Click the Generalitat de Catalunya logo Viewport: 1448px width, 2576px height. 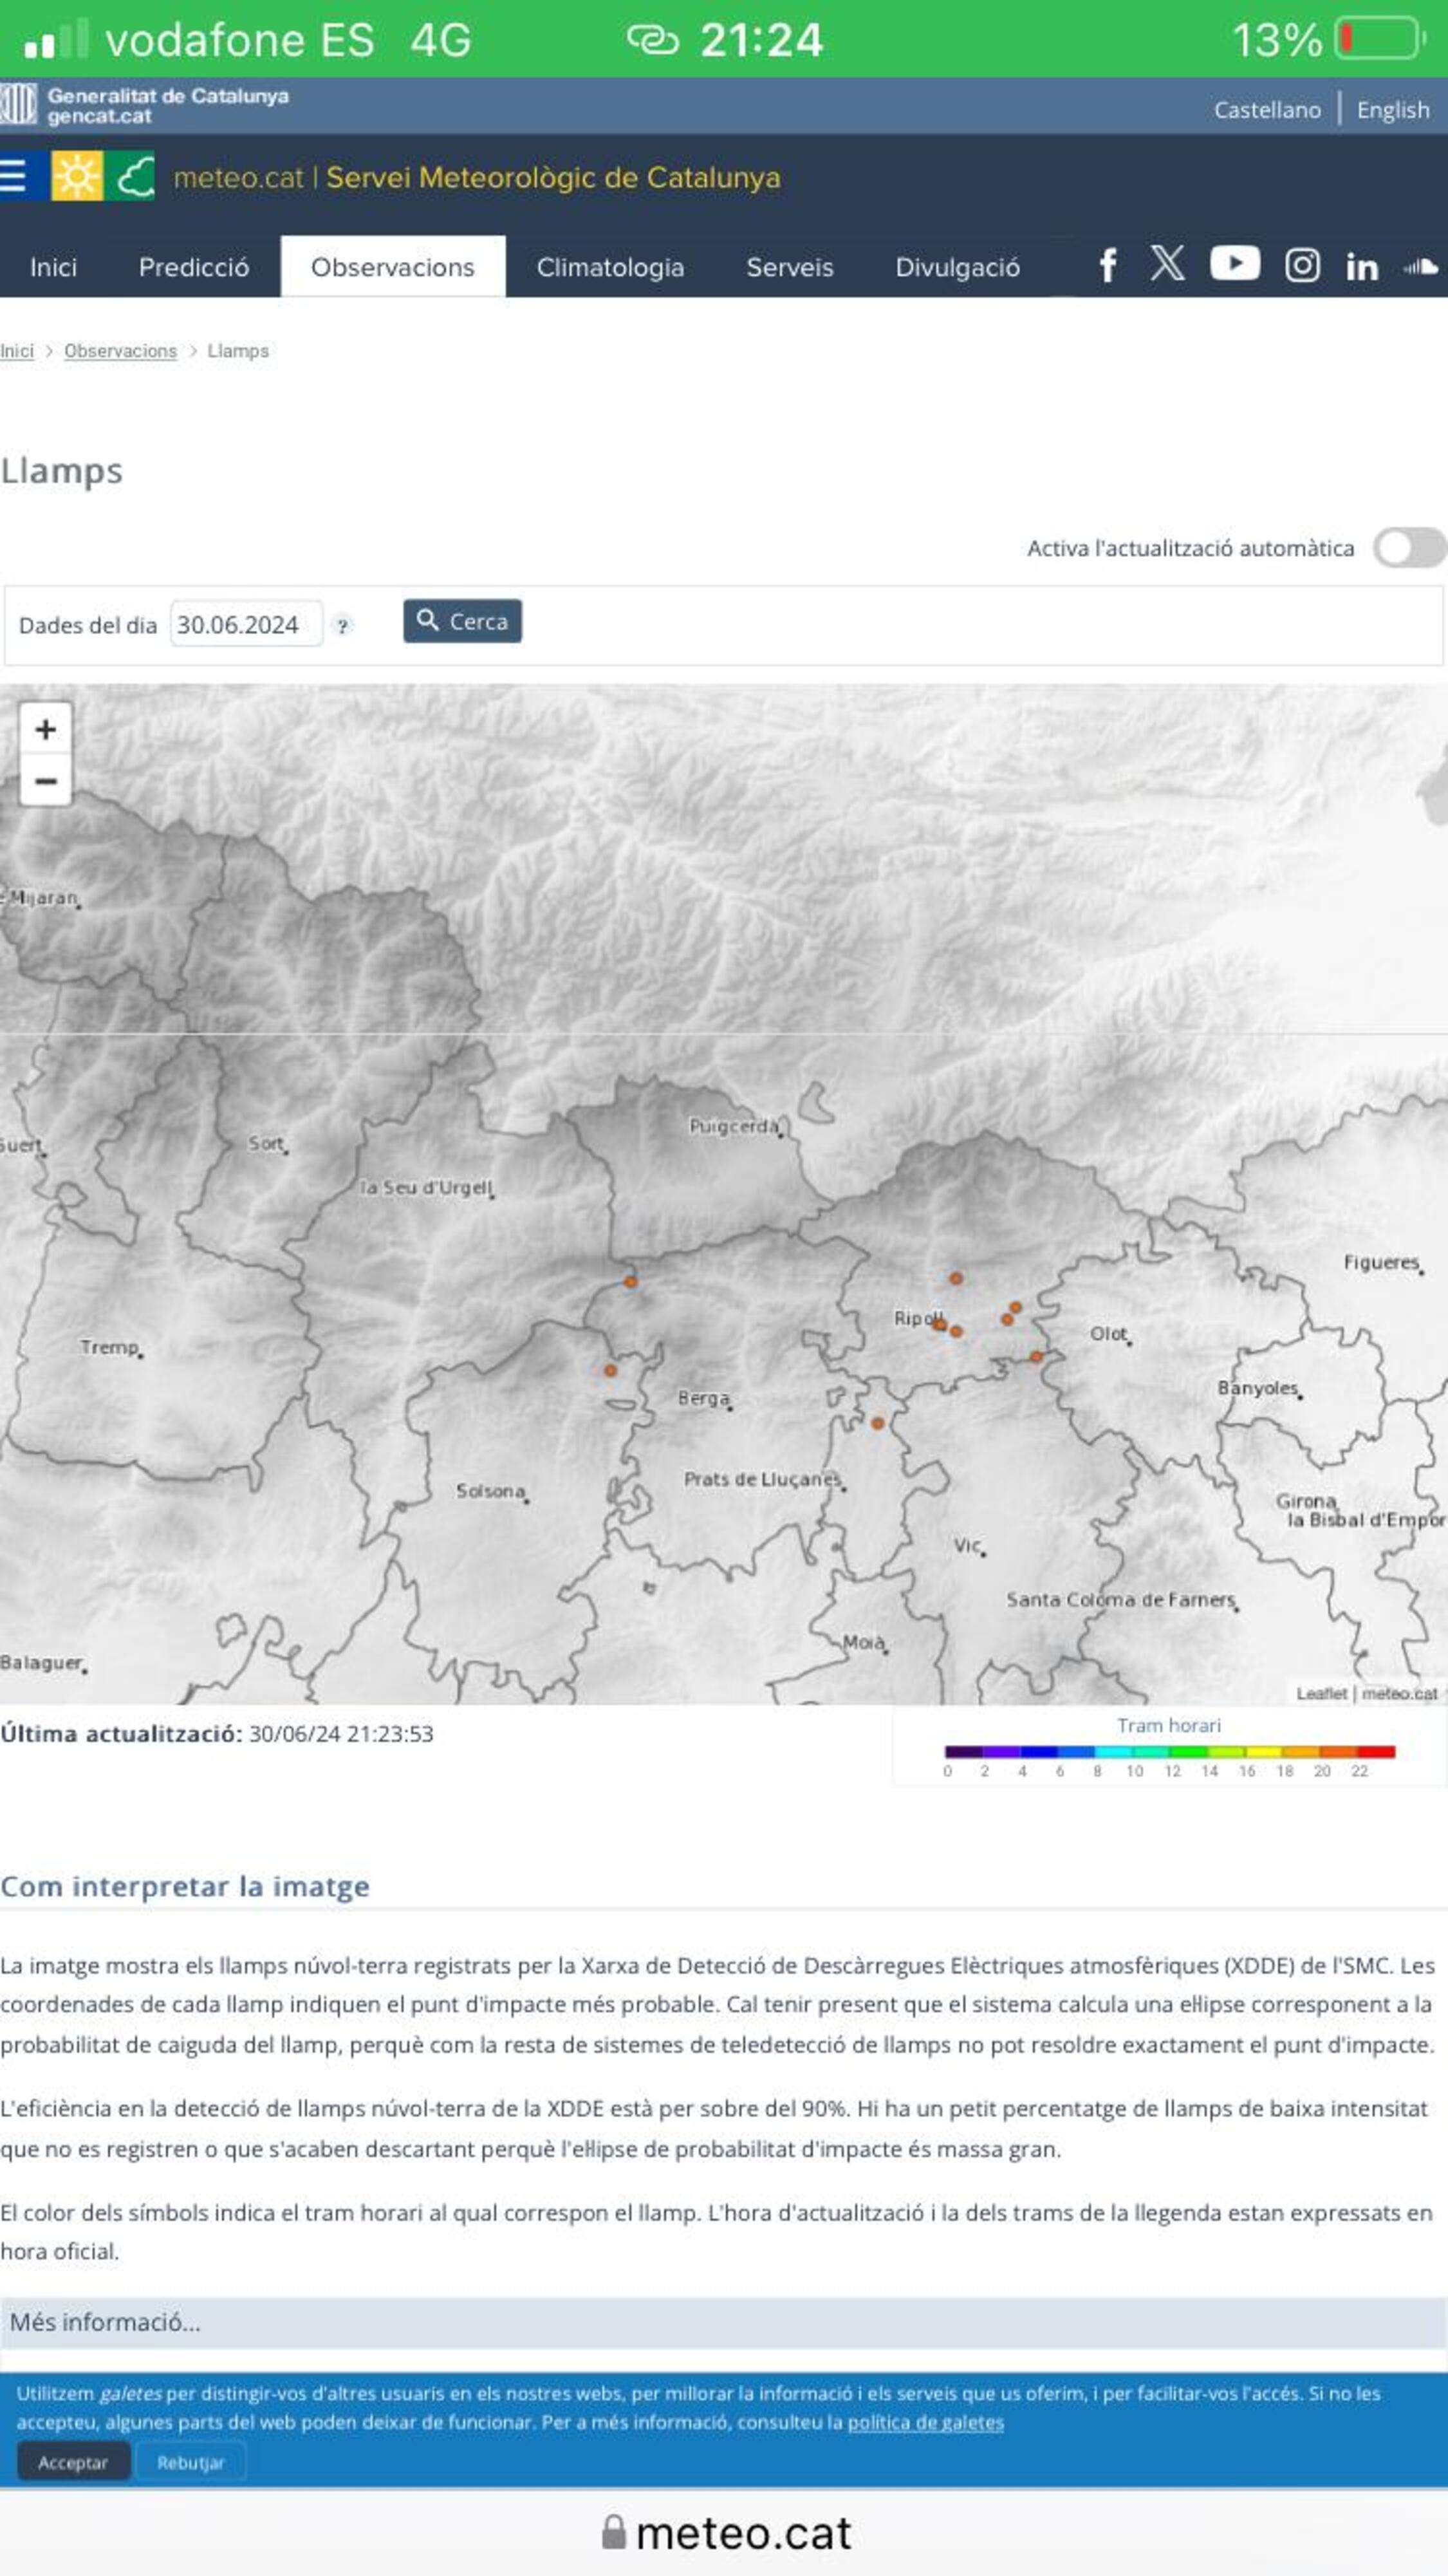[x=145, y=105]
